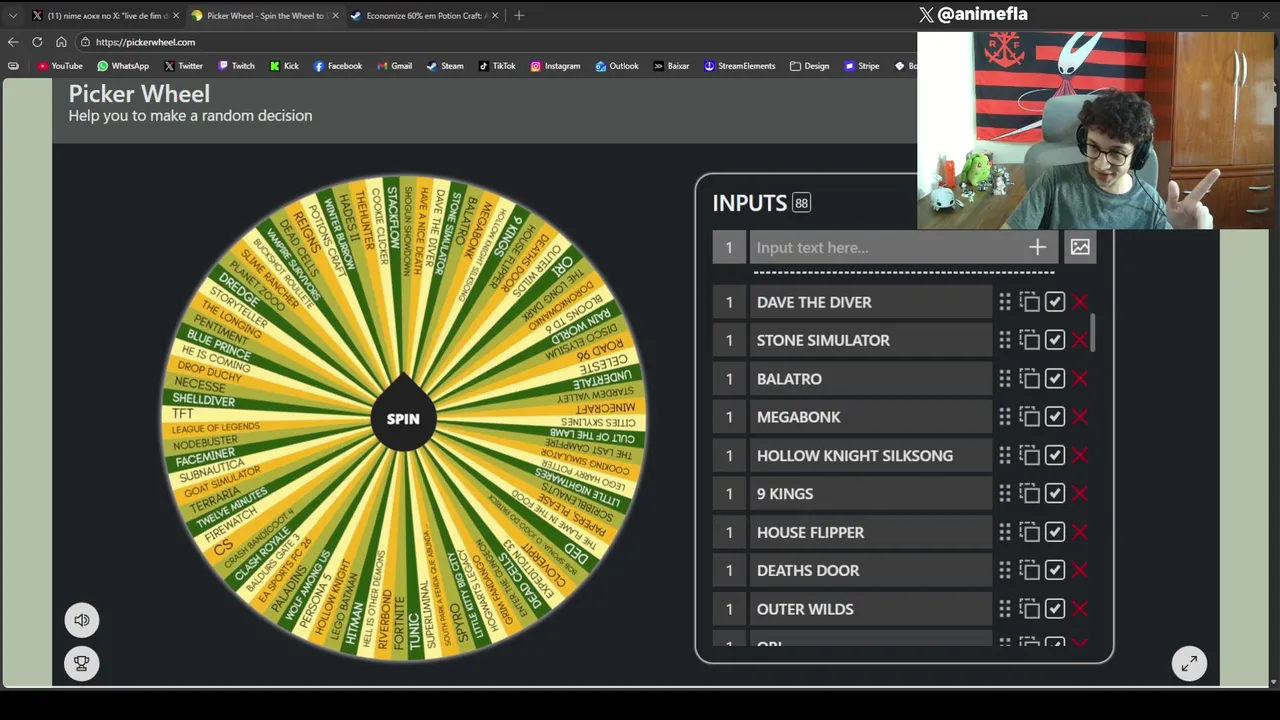This screenshot has width=1280, height=720.
Task: Open the image input icon
Action: [1080, 247]
